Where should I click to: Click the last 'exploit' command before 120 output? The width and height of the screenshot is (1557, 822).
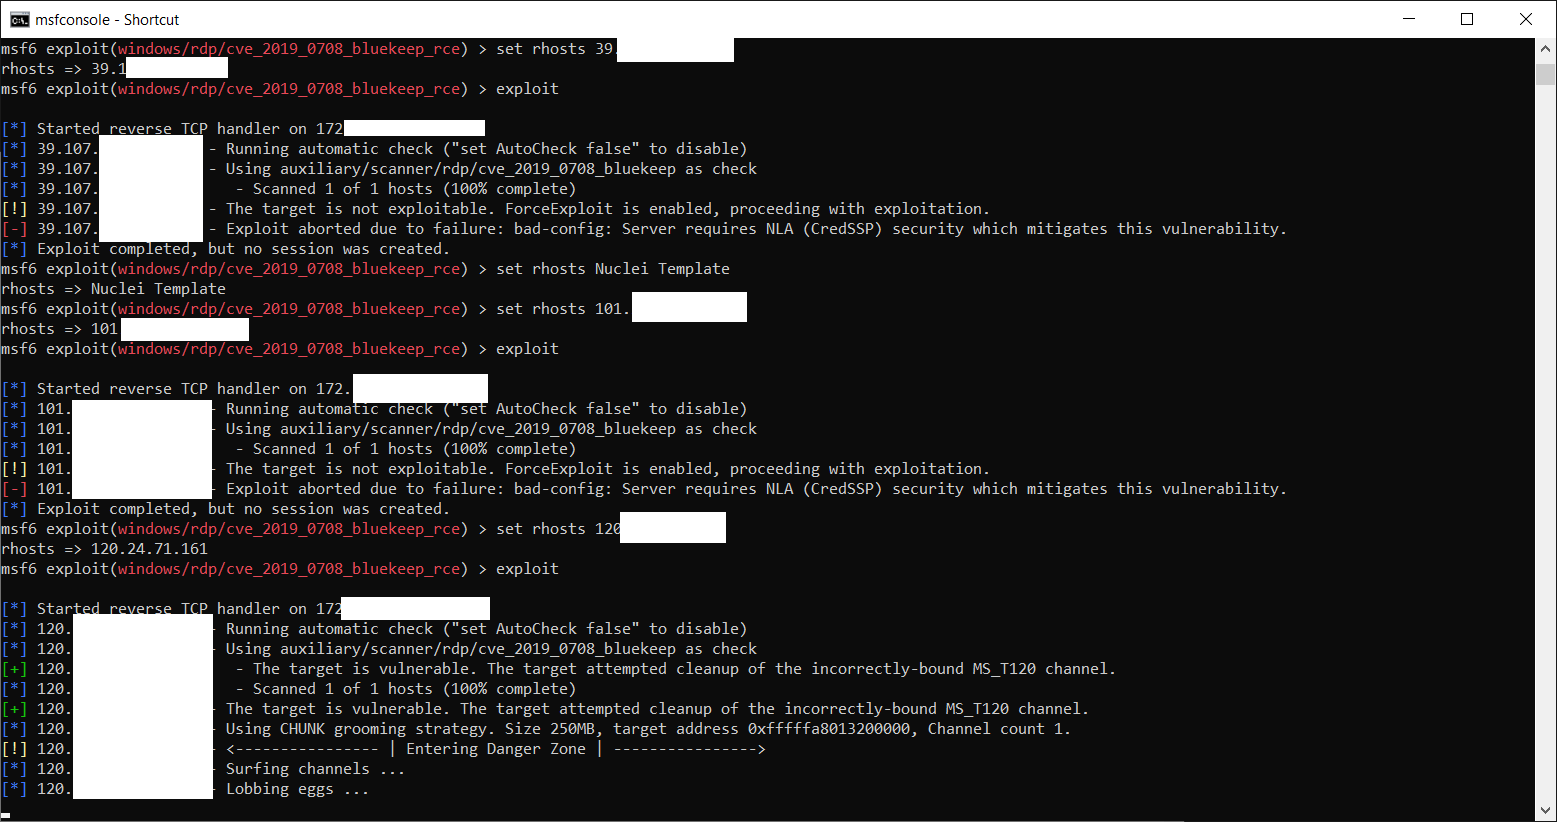click(527, 569)
